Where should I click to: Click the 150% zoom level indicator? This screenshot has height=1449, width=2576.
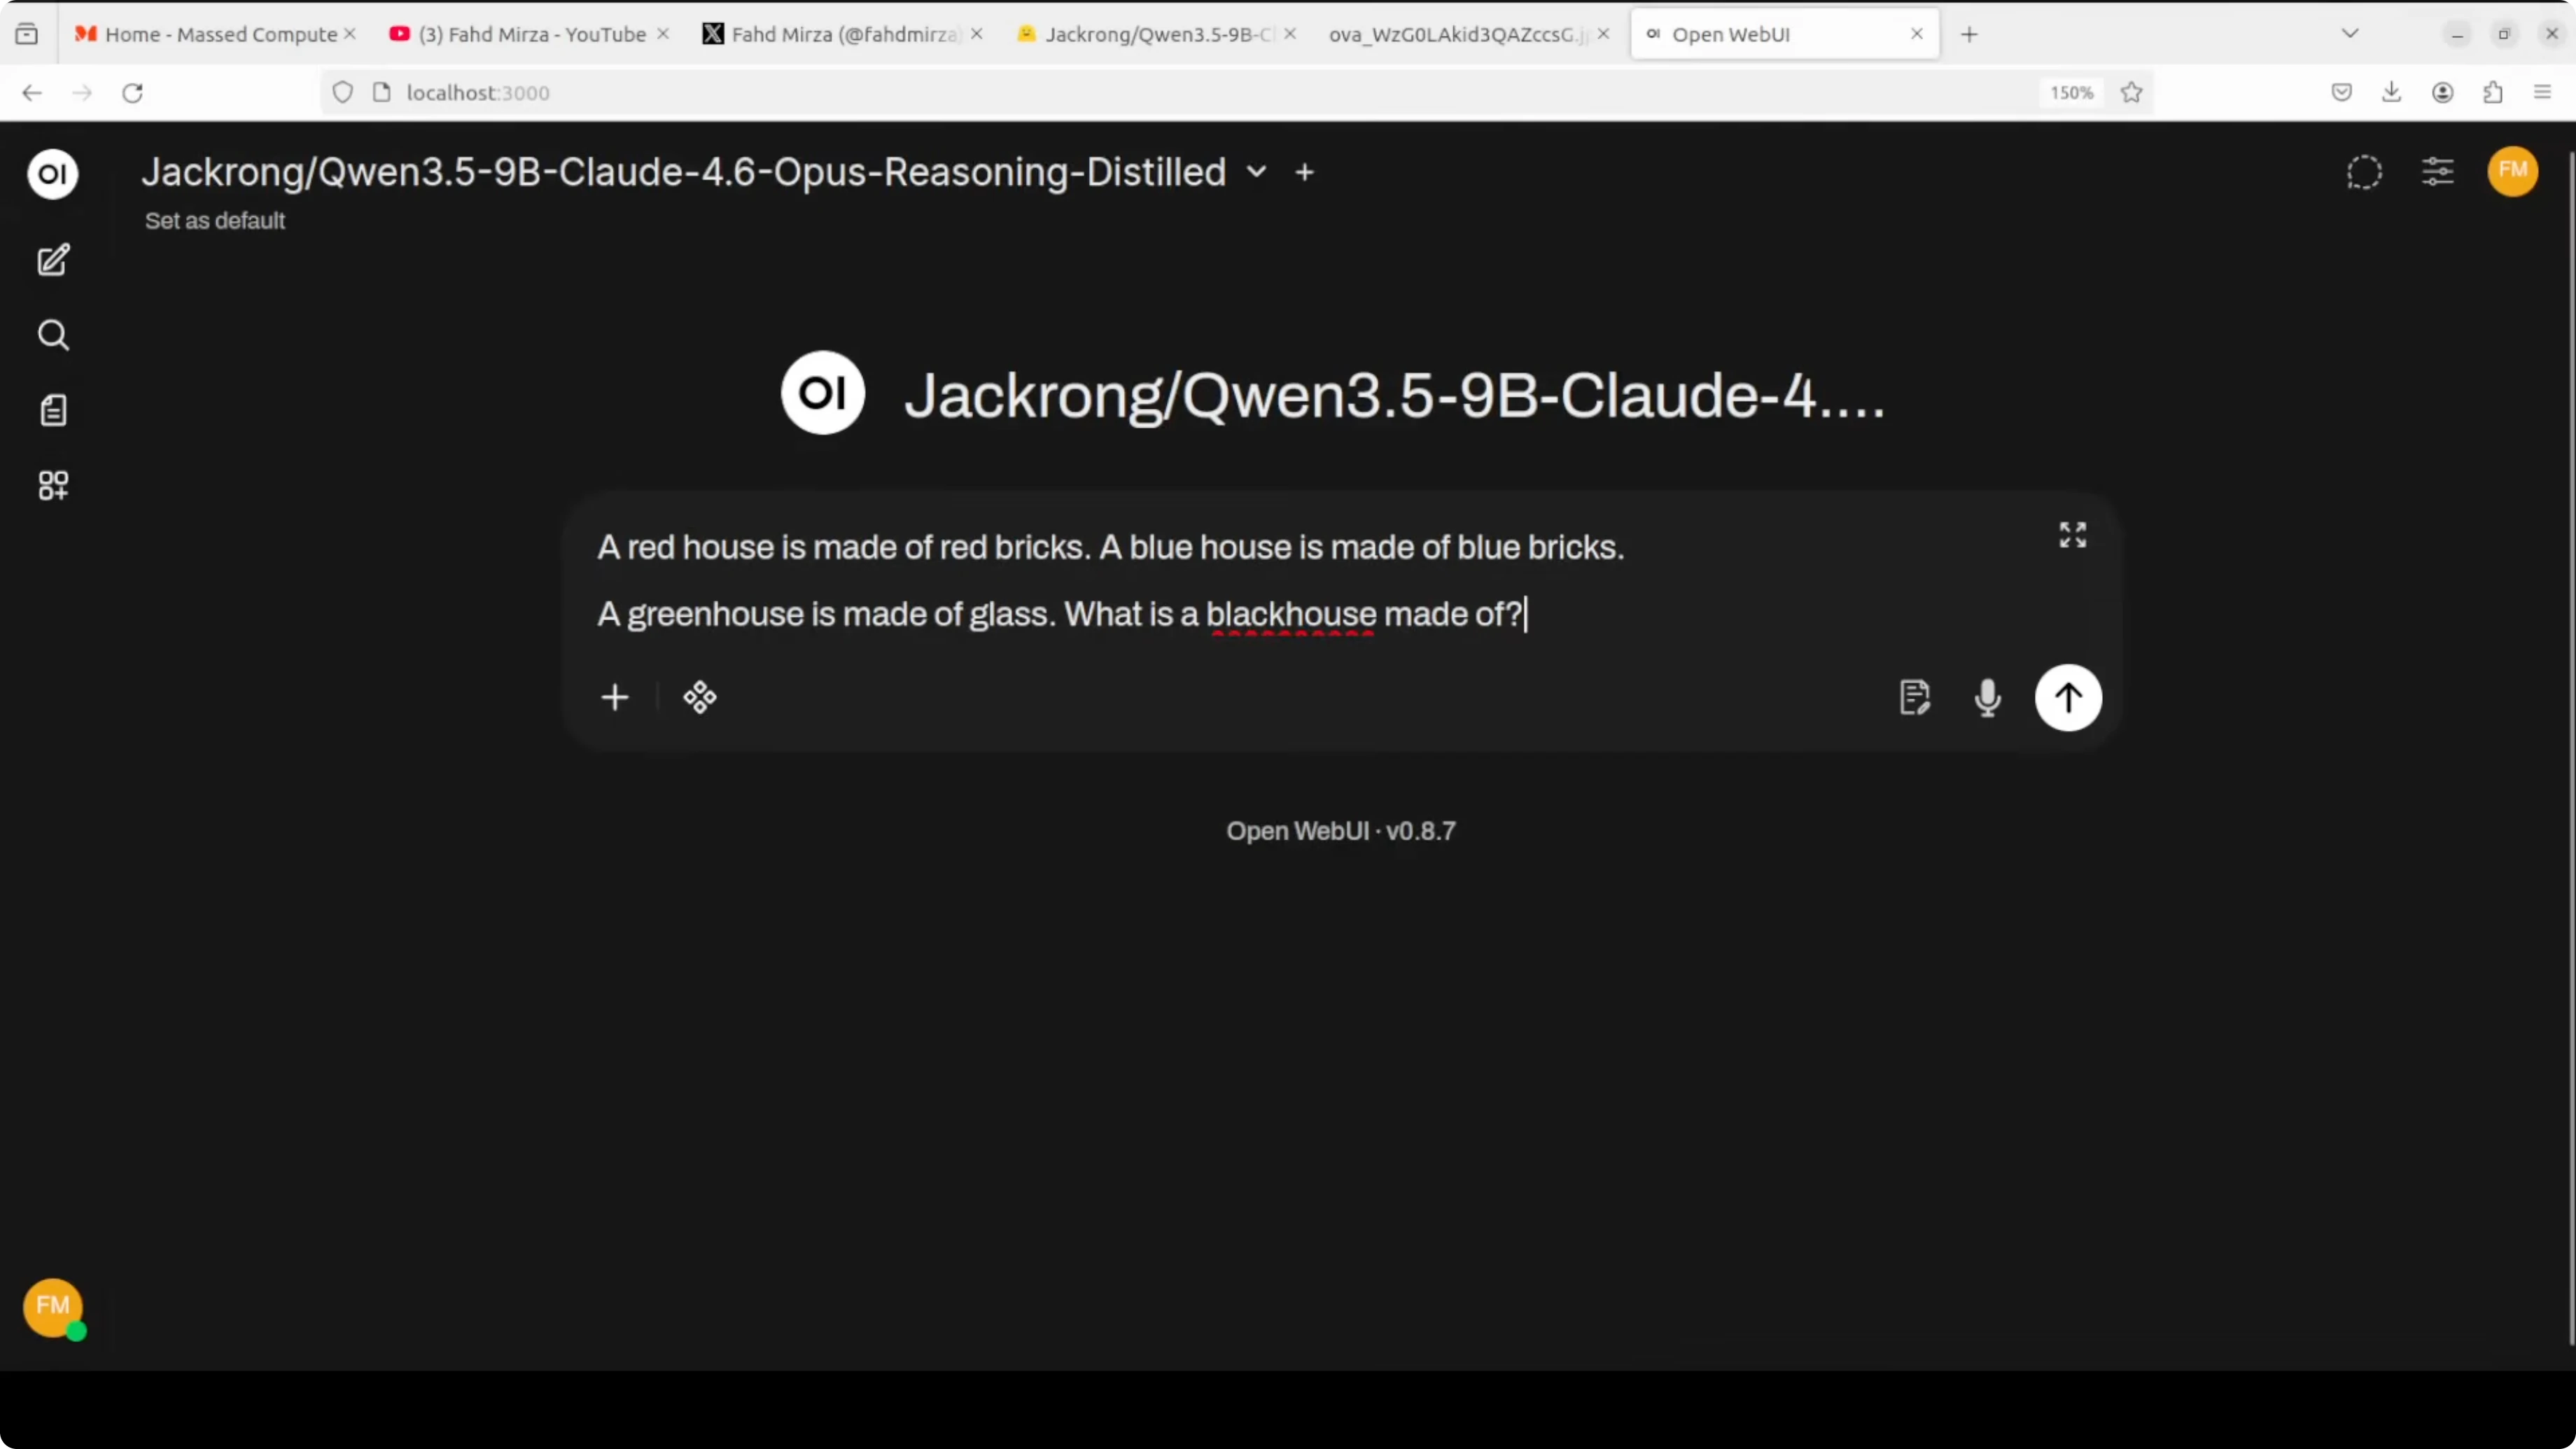[x=2071, y=93]
